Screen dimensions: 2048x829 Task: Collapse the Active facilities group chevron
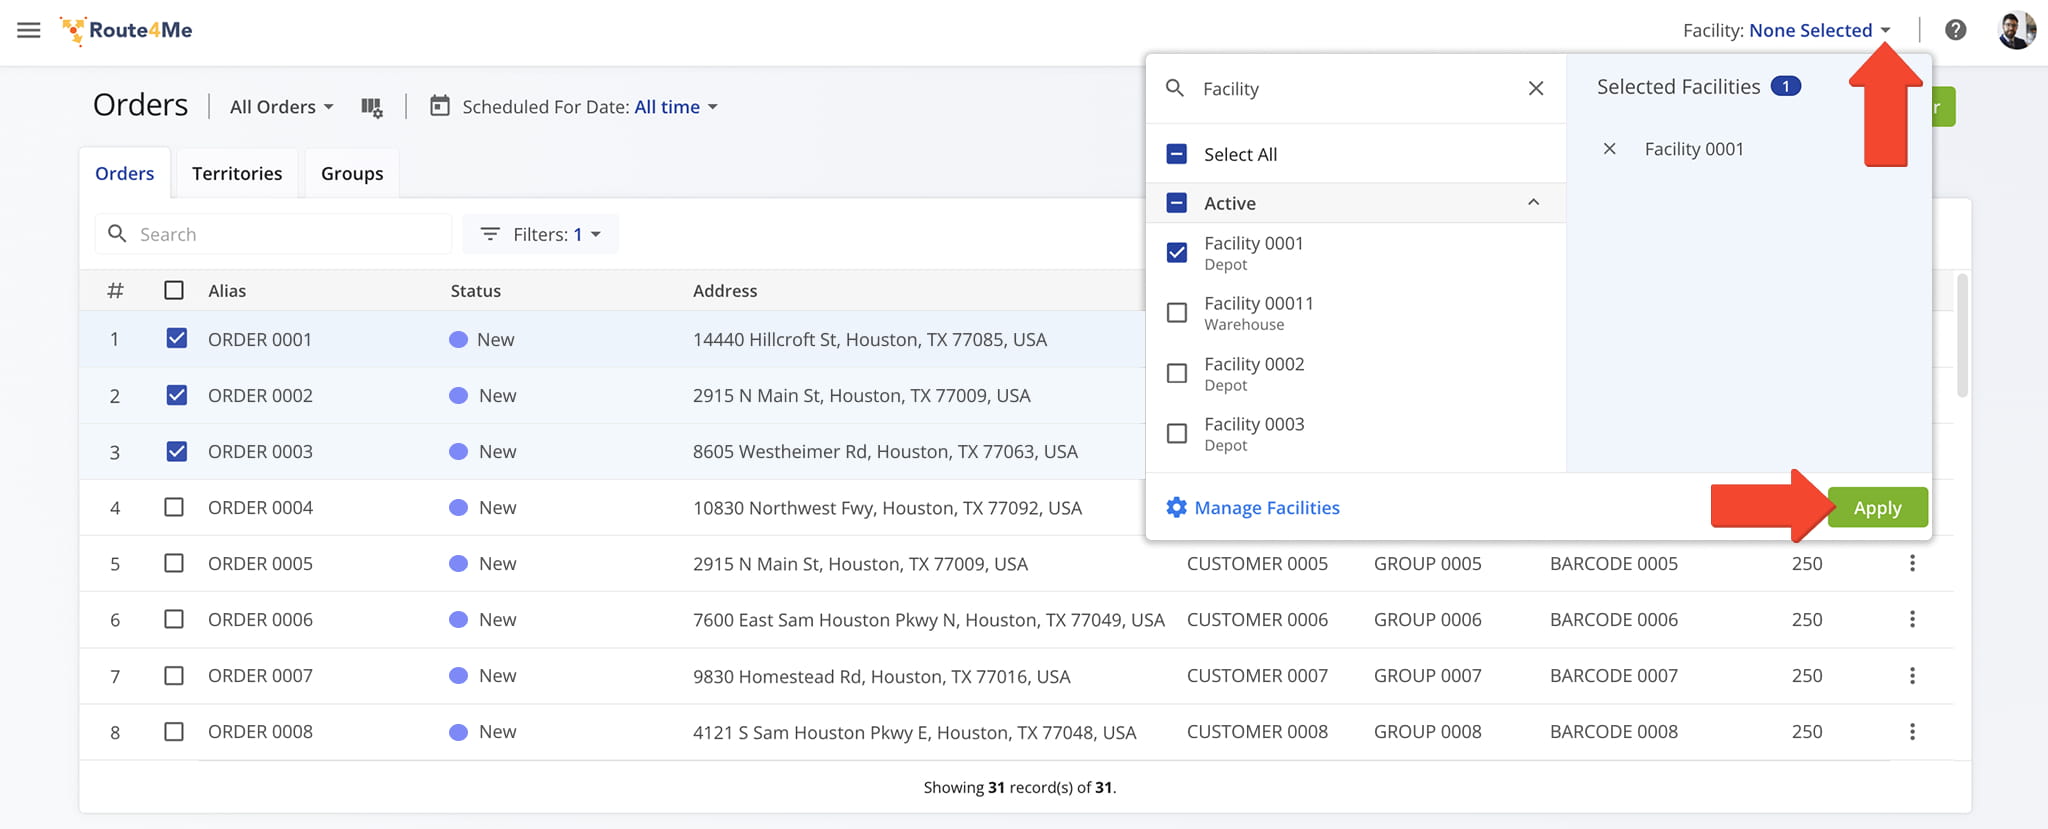(x=1533, y=202)
